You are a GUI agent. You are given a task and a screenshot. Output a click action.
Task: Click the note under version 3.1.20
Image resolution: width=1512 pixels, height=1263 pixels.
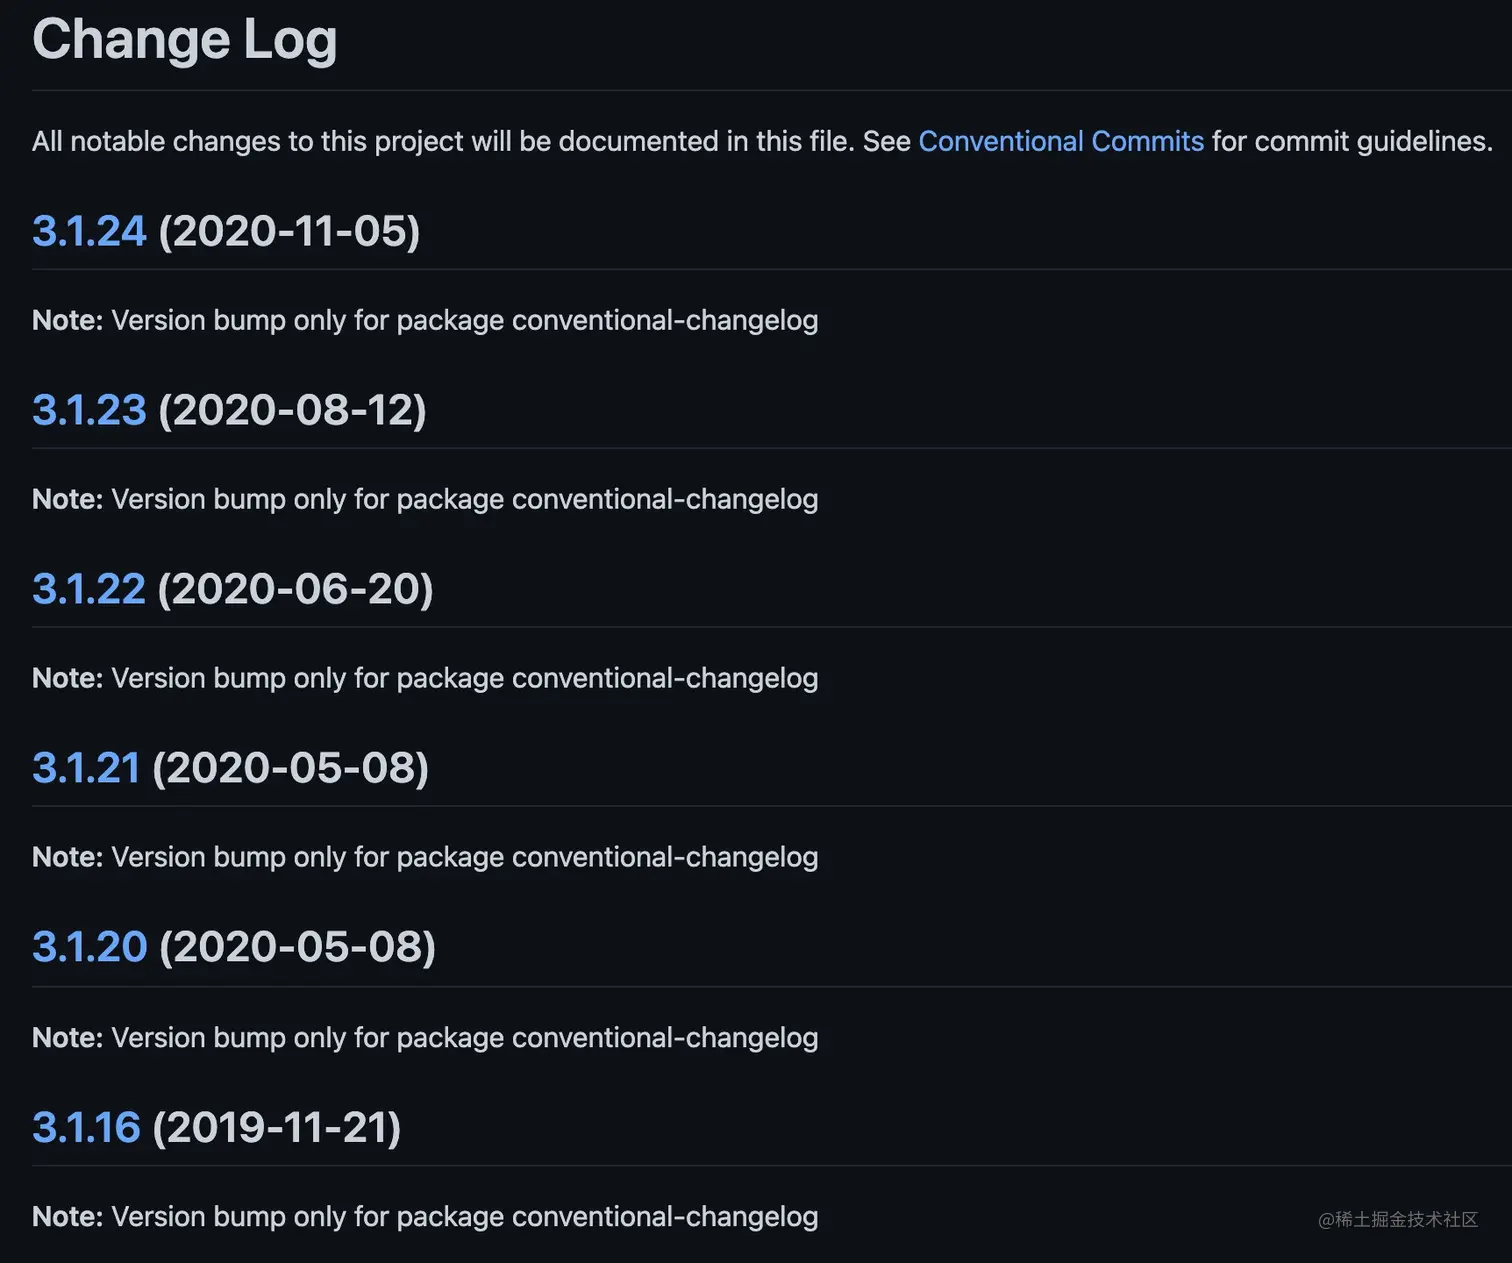pyautogui.click(x=425, y=1037)
